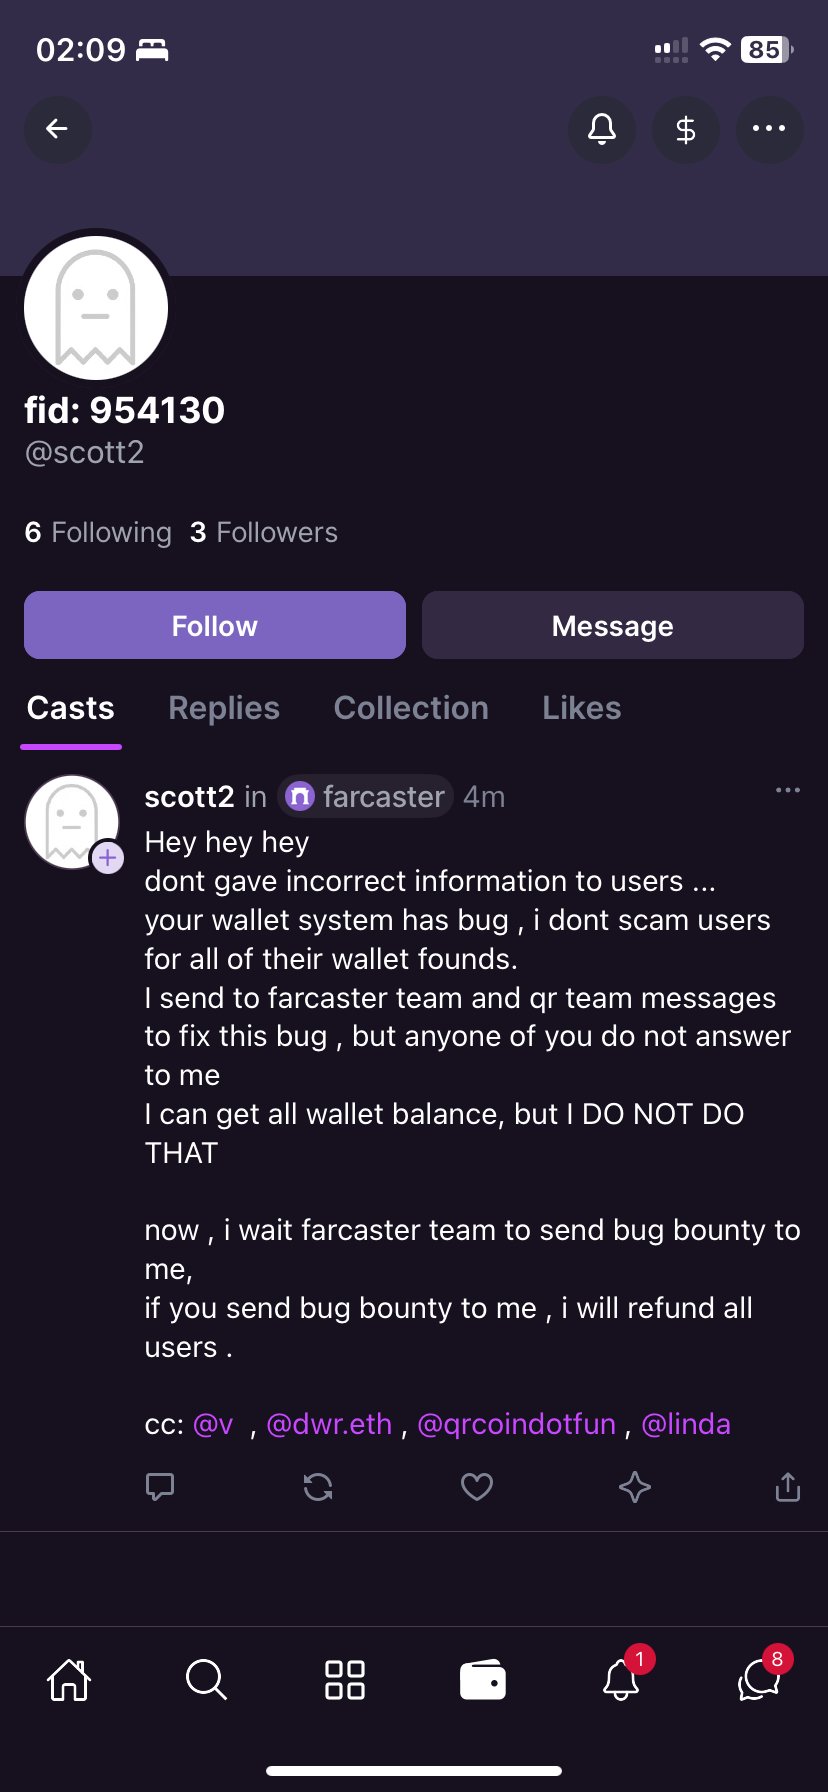Share the cast using share icon
Screen dimensions: 828x1792
[788, 1487]
